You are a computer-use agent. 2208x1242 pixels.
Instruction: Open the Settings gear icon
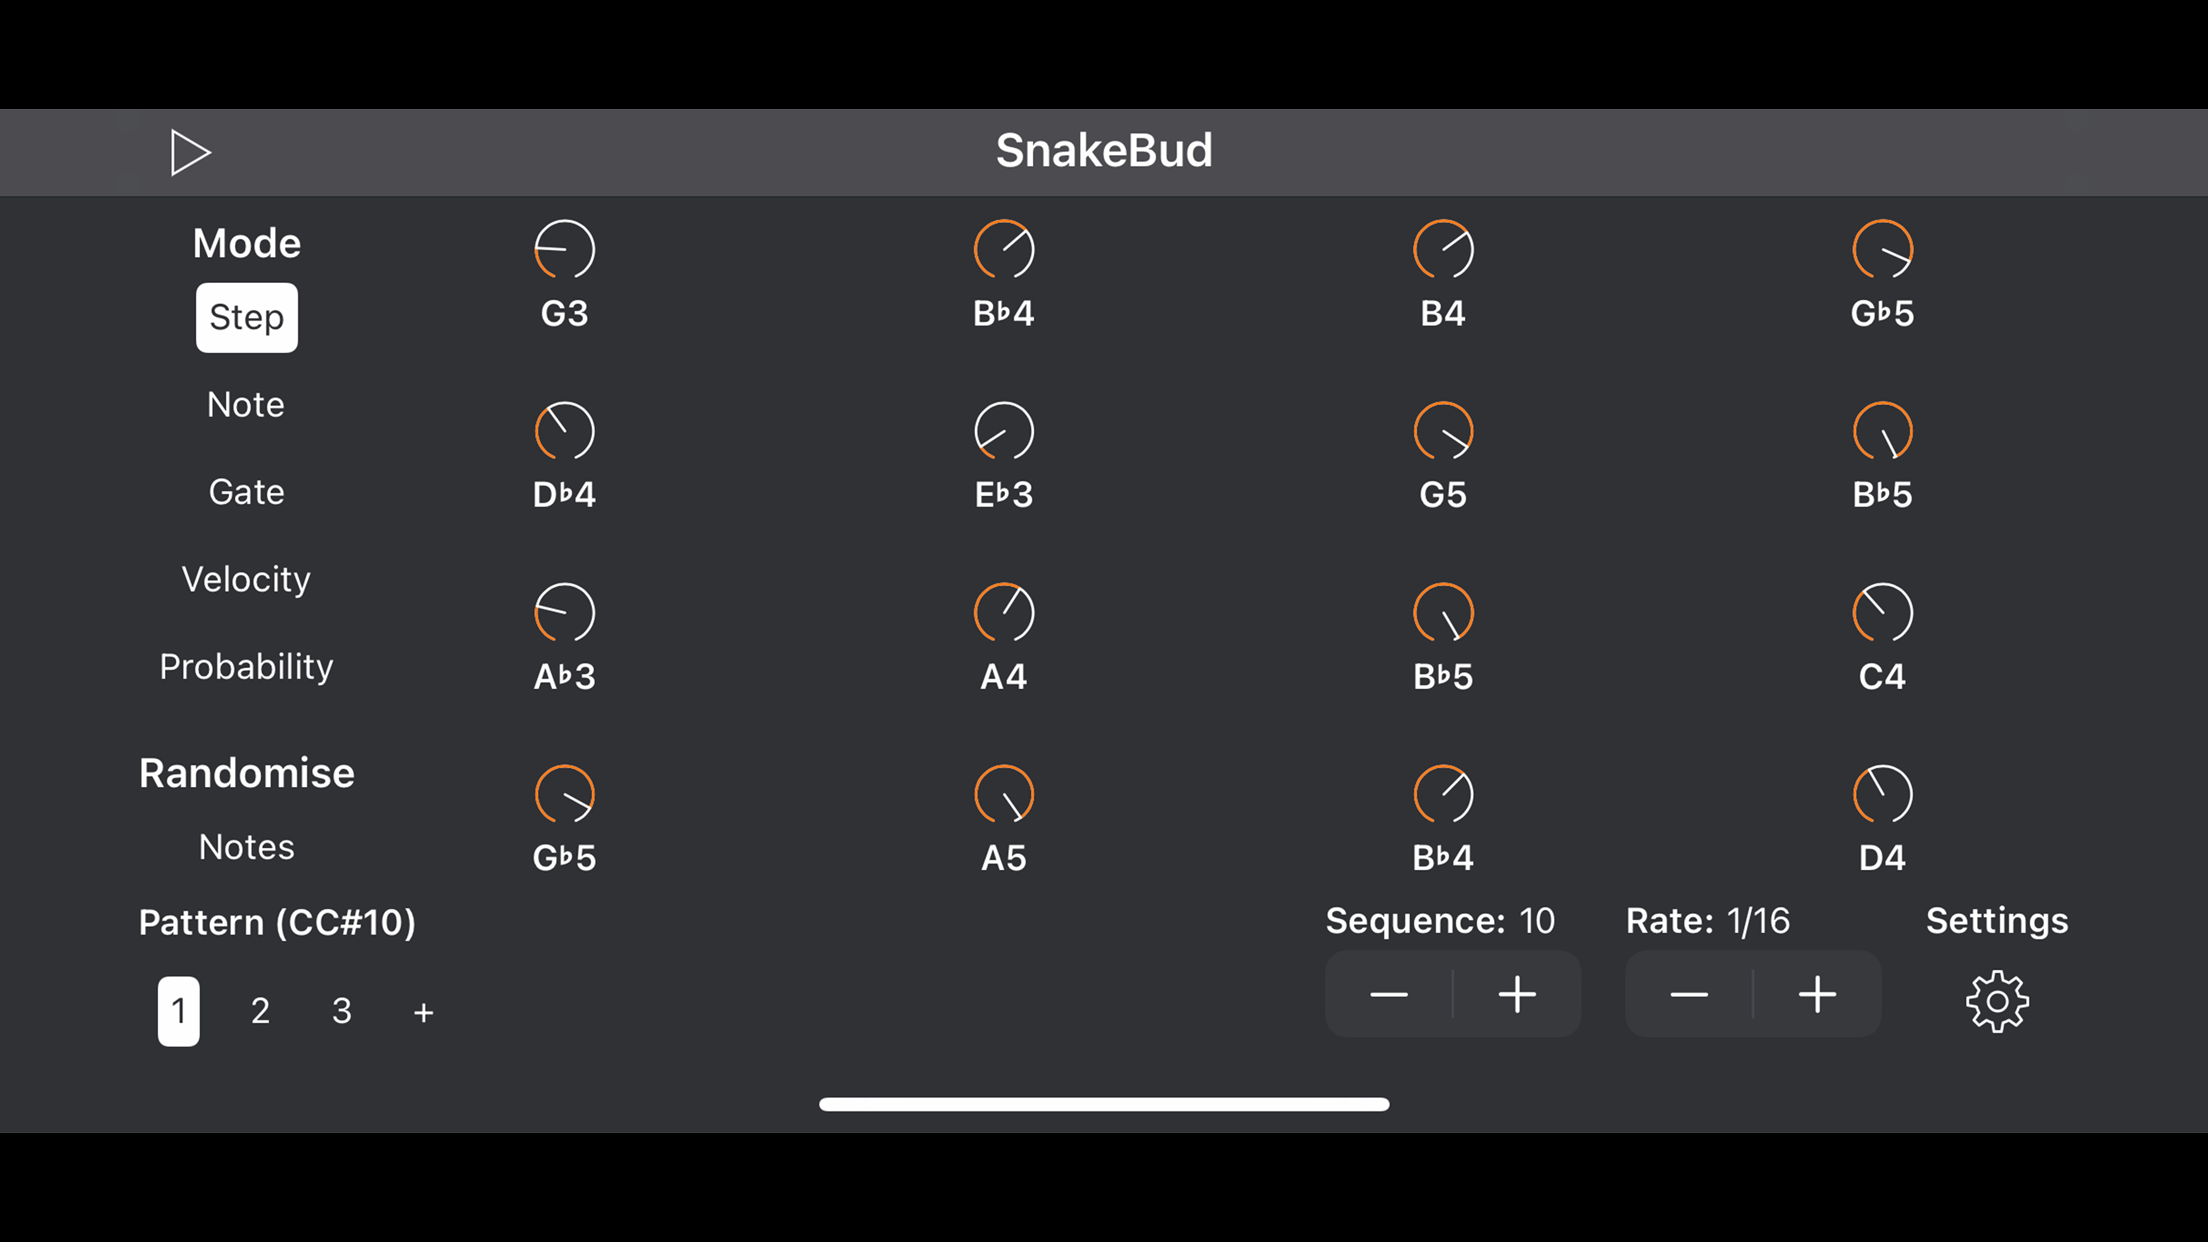1997,1001
